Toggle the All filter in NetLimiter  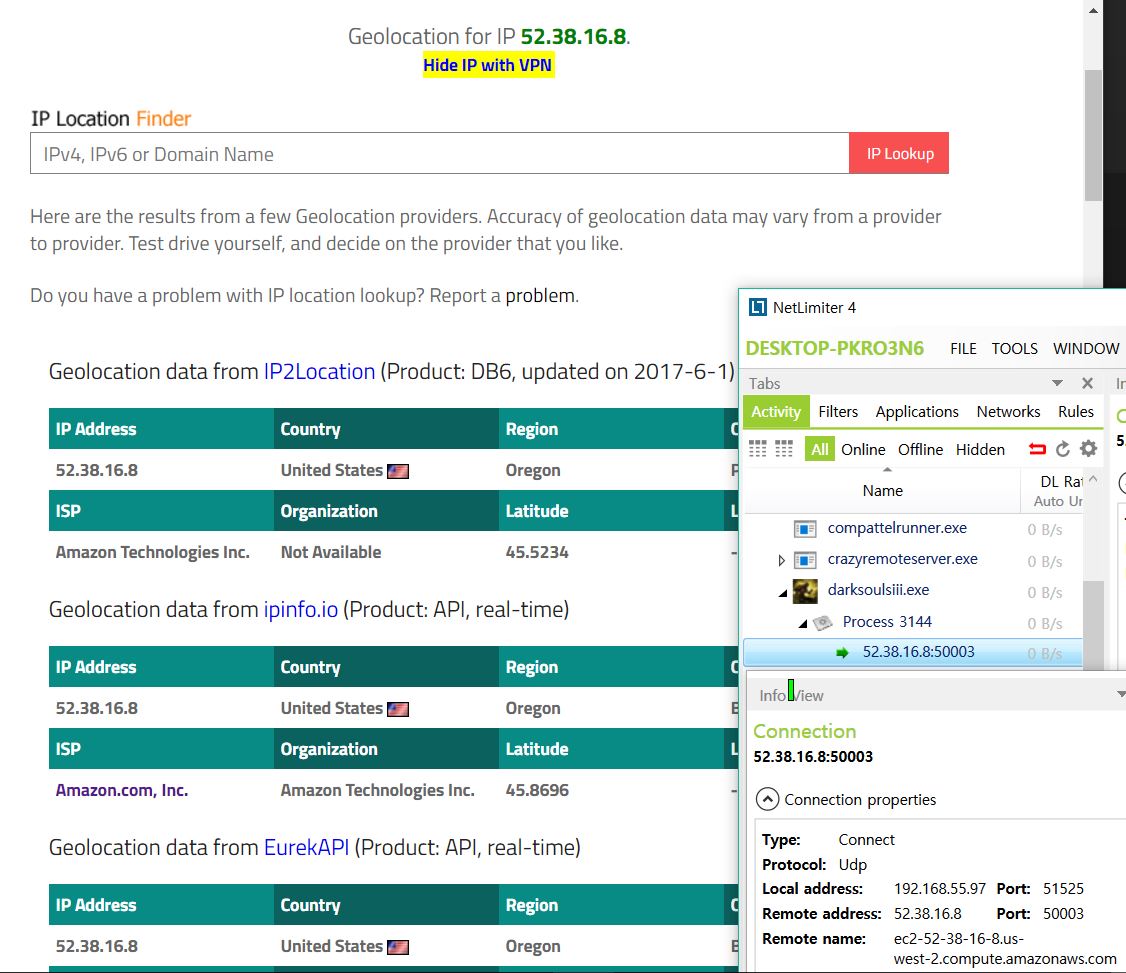pos(819,450)
